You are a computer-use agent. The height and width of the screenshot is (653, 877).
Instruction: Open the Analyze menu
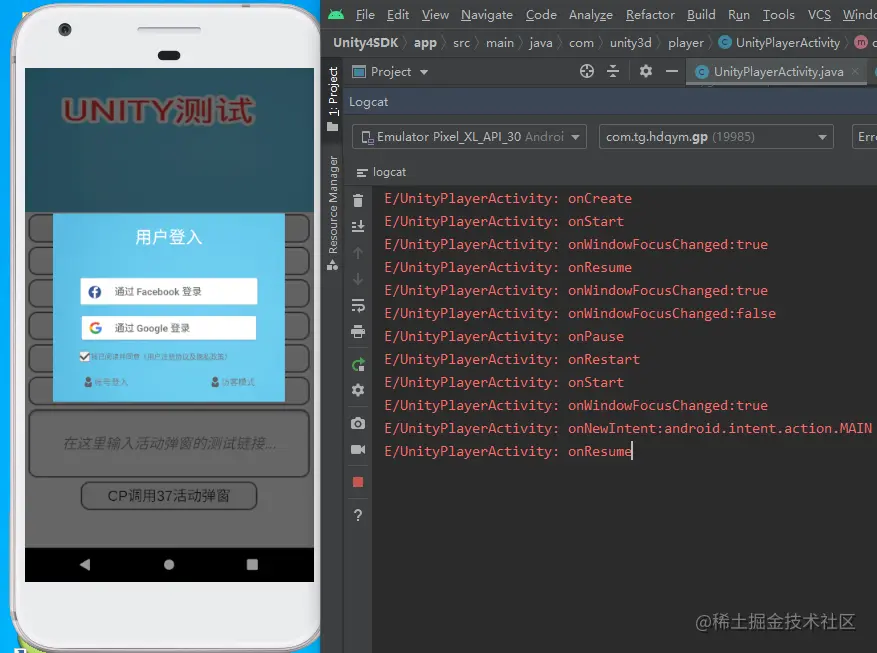tap(591, 15)
